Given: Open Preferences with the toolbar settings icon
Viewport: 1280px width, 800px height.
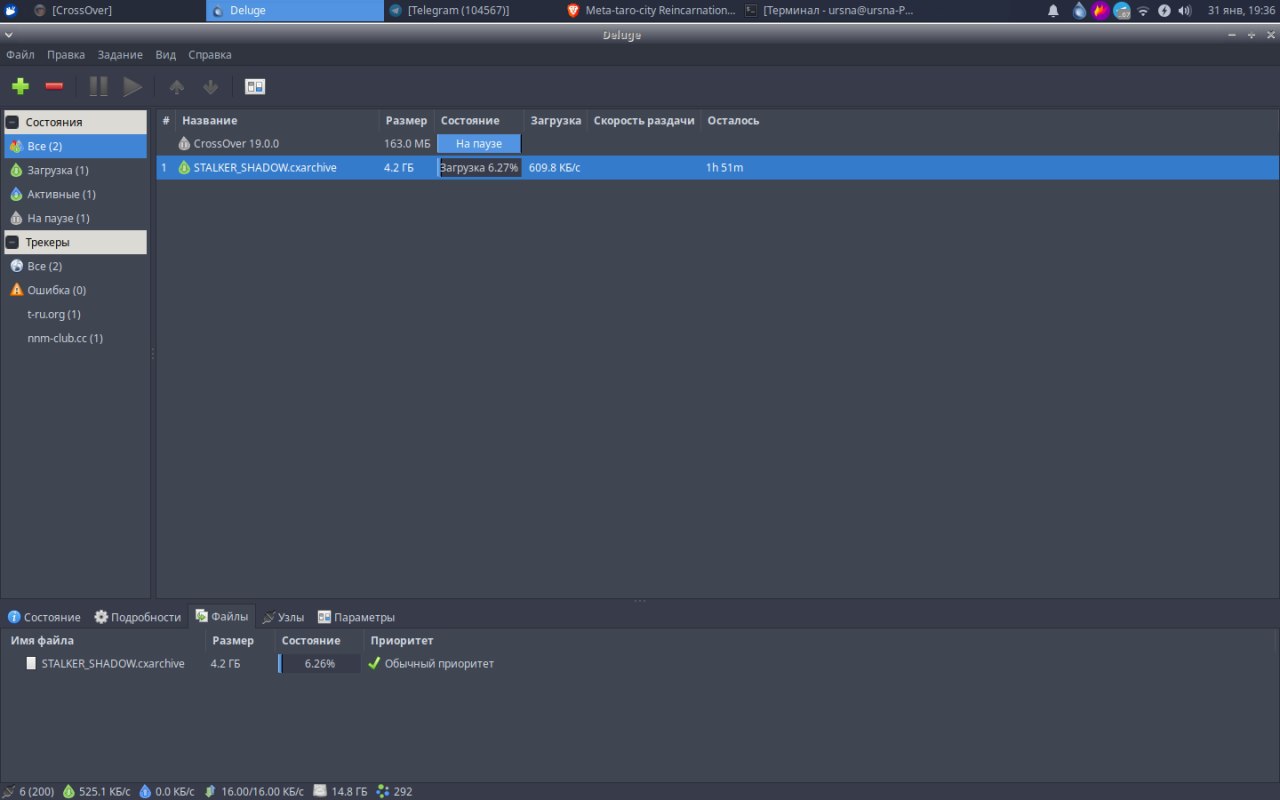Looking at the screenshot, I should [x=255, y=87].
